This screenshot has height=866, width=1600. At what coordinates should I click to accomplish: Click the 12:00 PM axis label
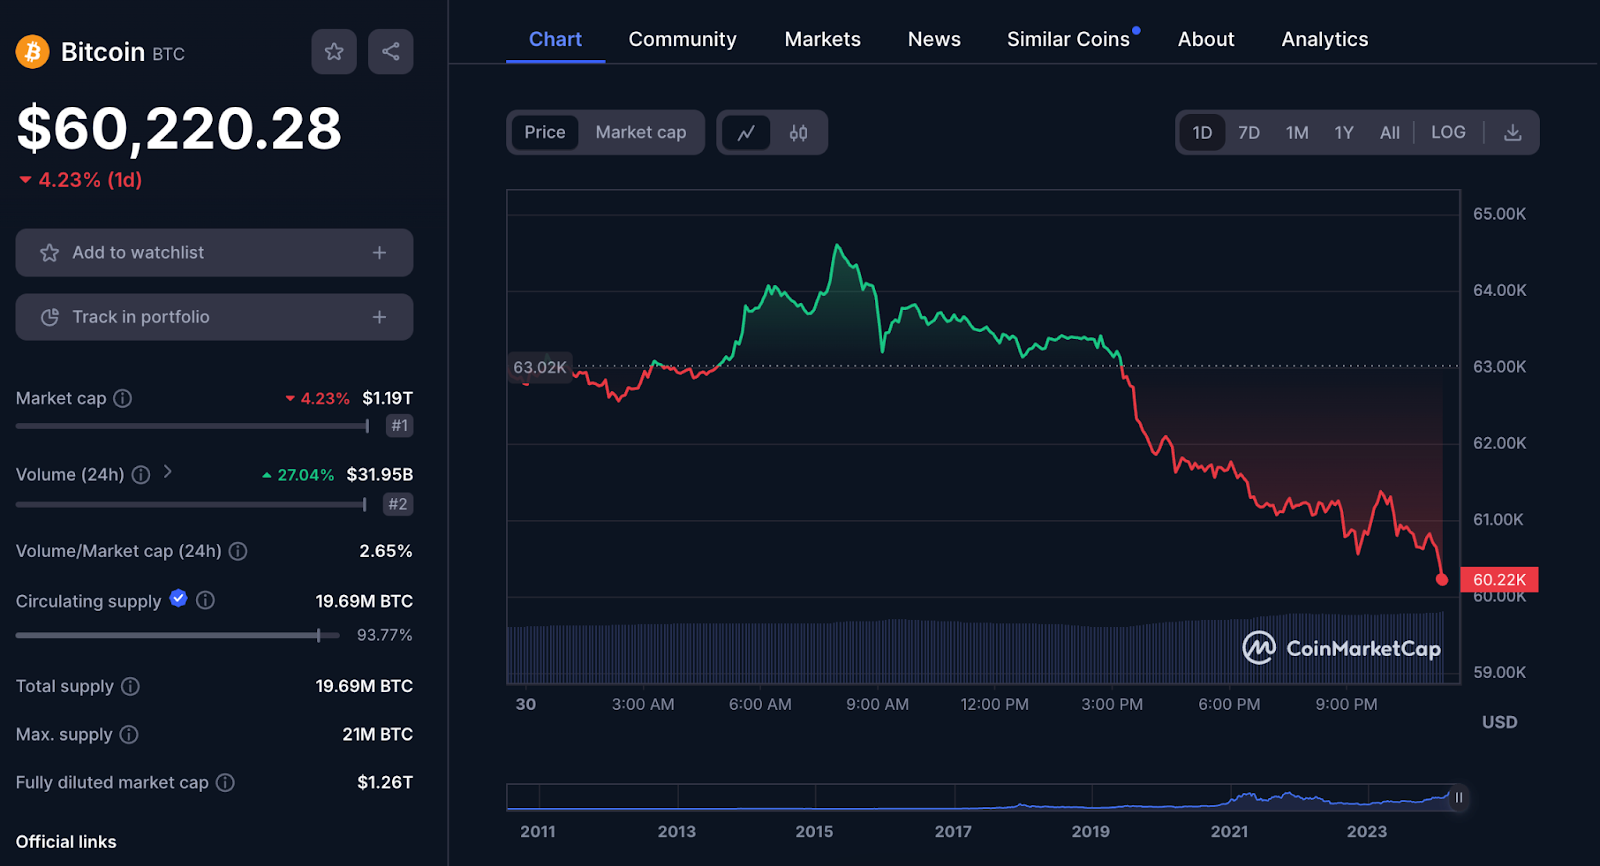pos(995,704)
